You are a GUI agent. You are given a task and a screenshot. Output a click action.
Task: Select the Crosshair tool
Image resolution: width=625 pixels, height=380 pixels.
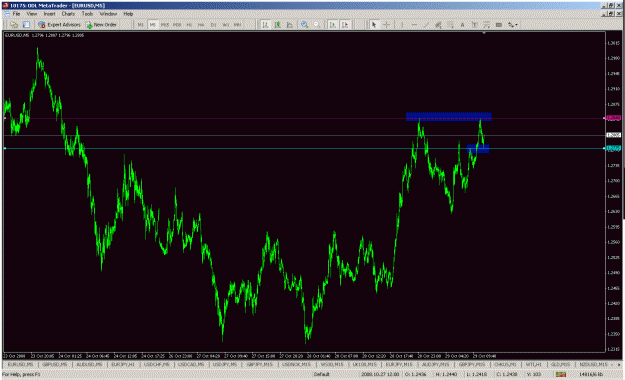[x=386, y=25]
